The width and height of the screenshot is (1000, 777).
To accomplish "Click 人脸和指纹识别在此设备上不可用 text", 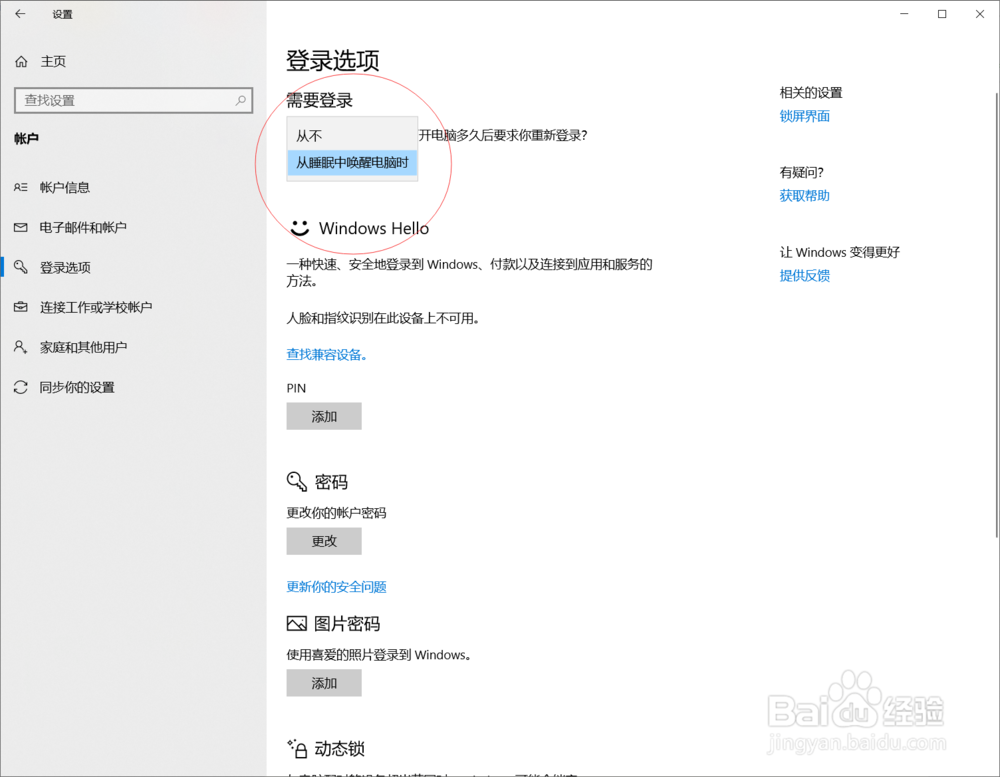I will (x=383, y=318).
